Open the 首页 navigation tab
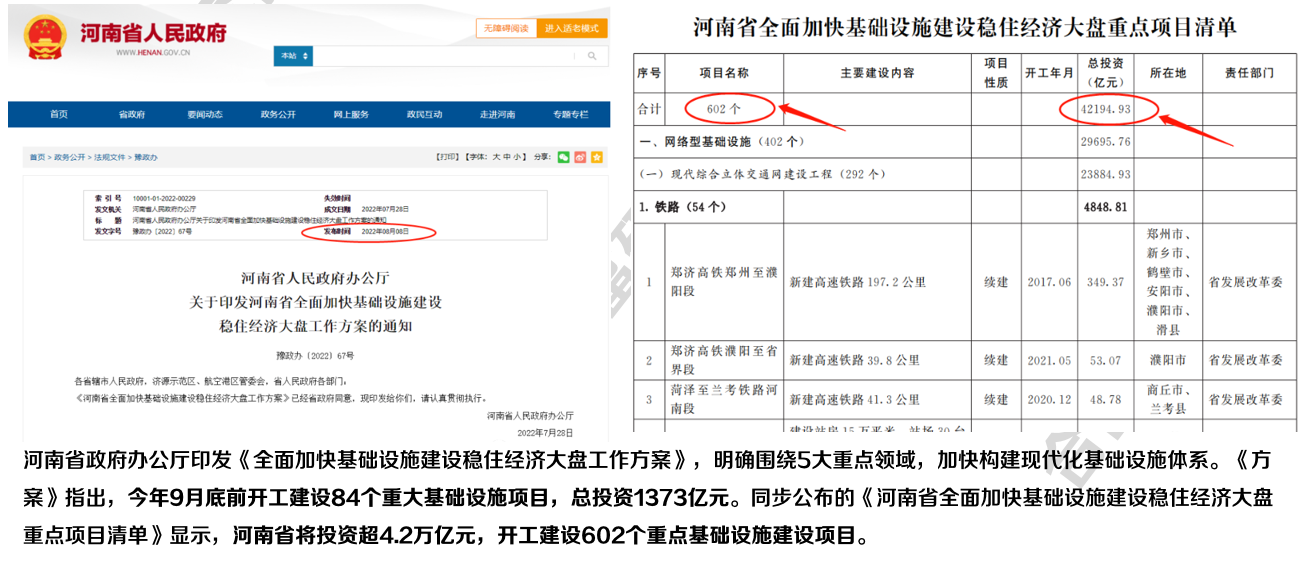 (59, 115)
